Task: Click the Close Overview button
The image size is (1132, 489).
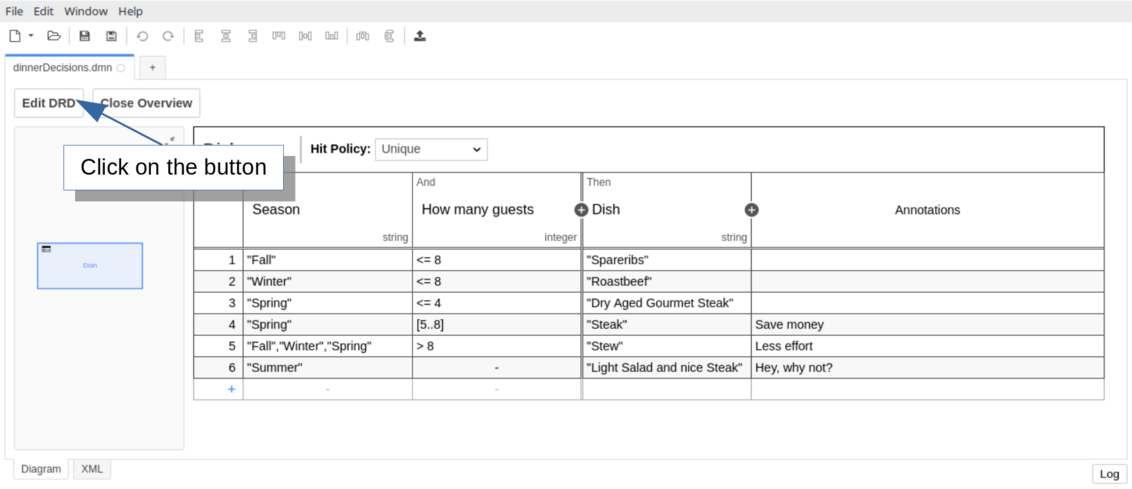Action: [x=146, y=103]
